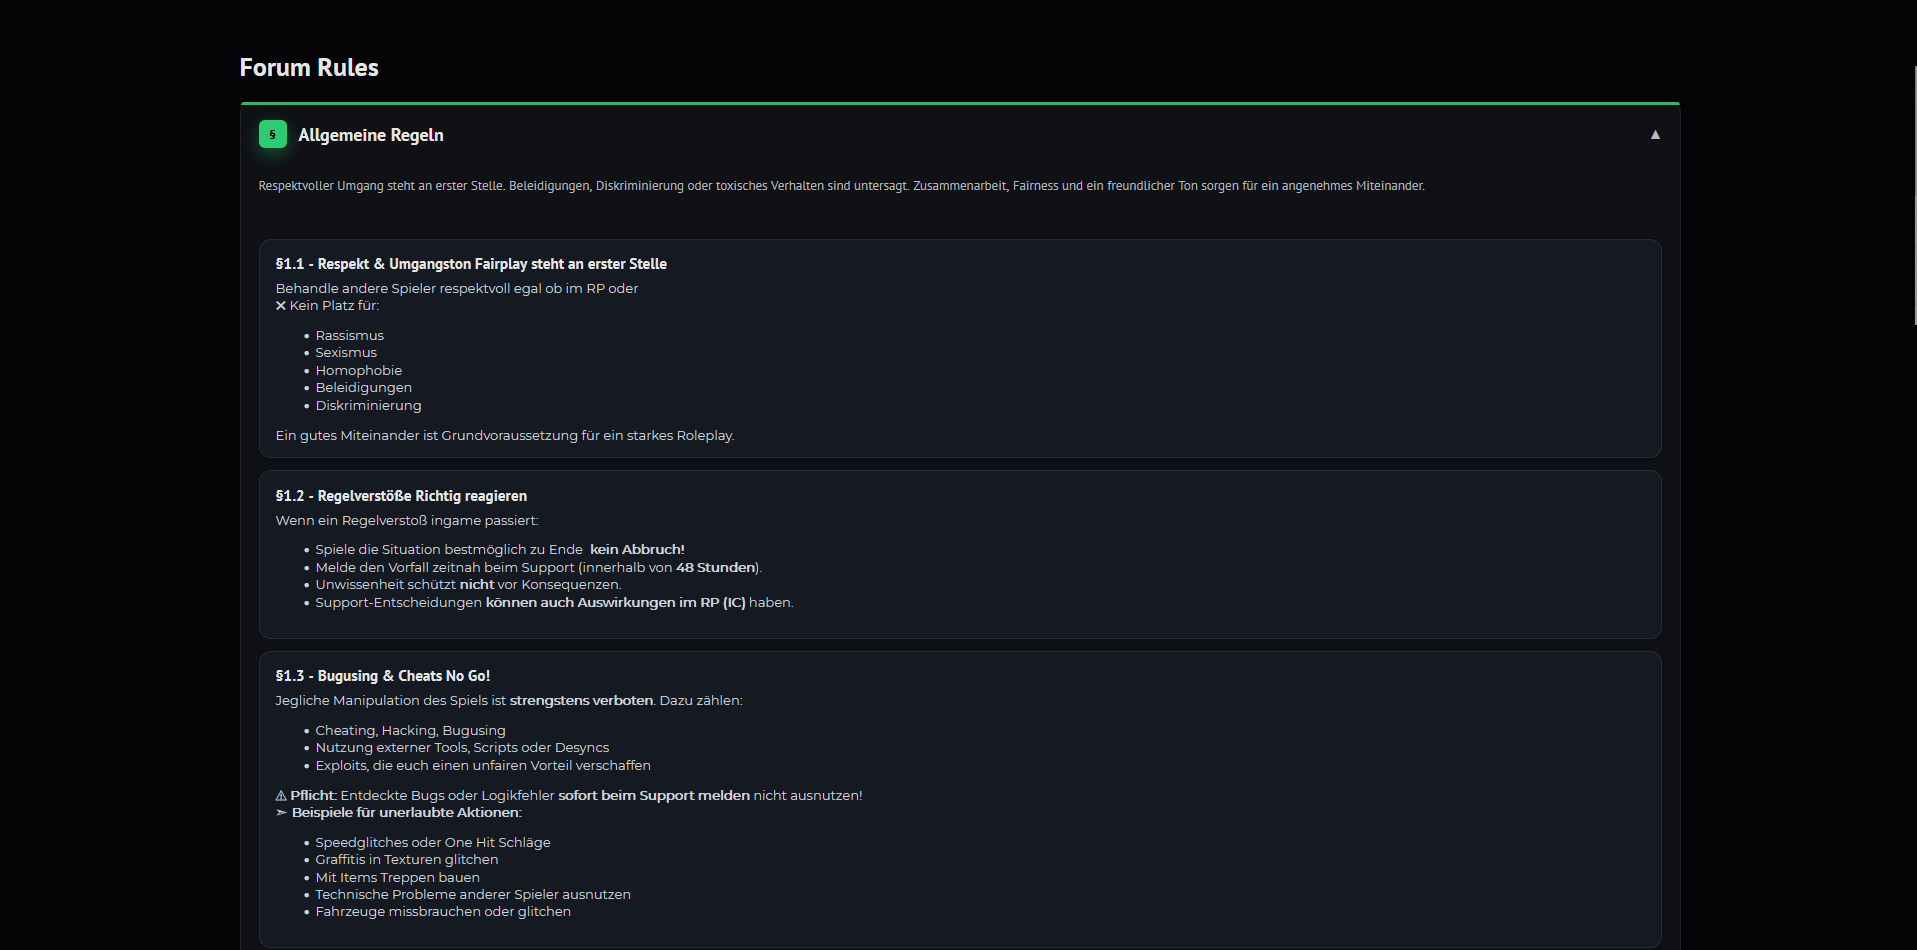Screen dimensions: 1917x950
Task: Click the Forum Rules page heading
Action: [309, 68]
